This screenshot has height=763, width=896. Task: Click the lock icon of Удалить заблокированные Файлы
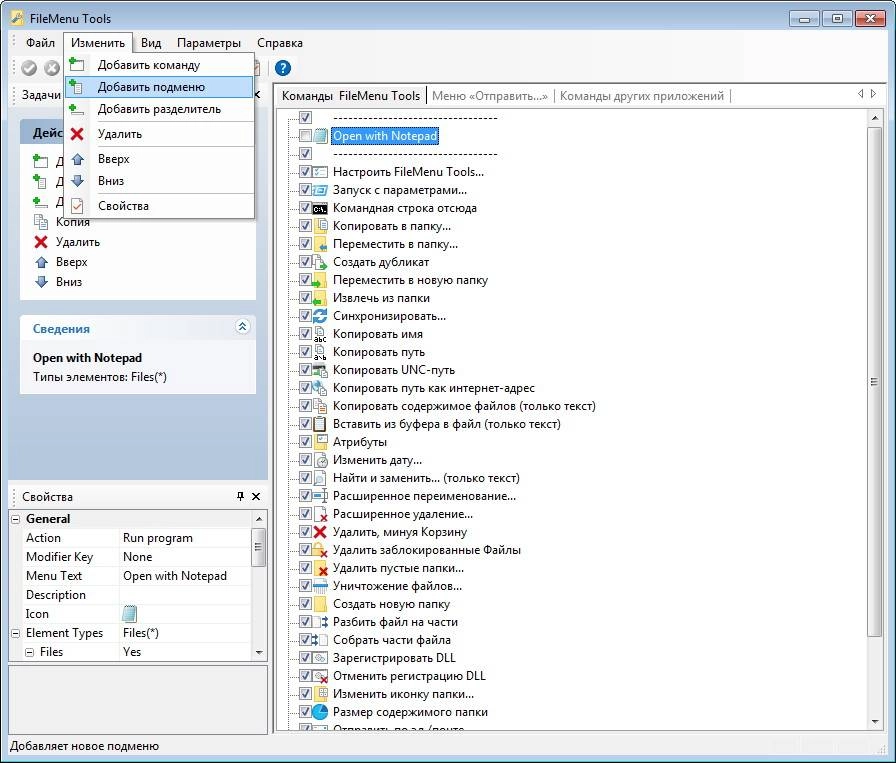coord(321,550)
